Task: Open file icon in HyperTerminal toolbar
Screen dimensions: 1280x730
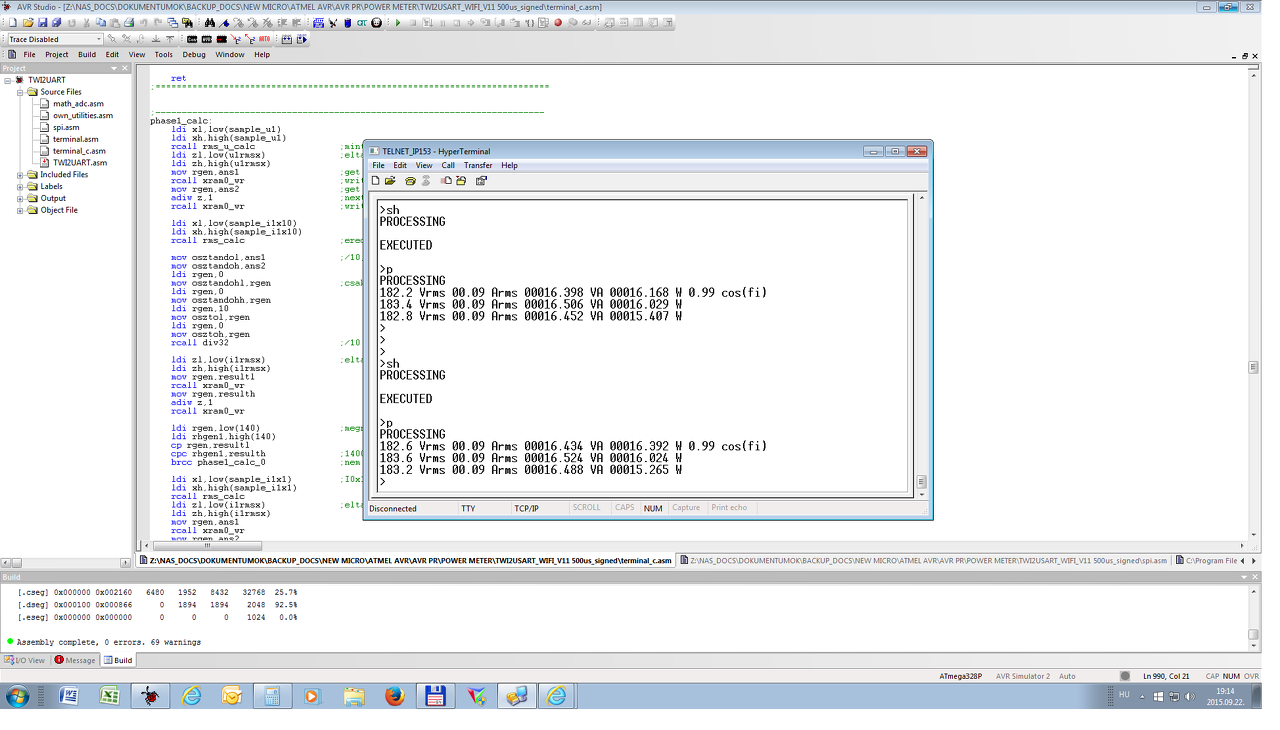Action: pos(390,181)
